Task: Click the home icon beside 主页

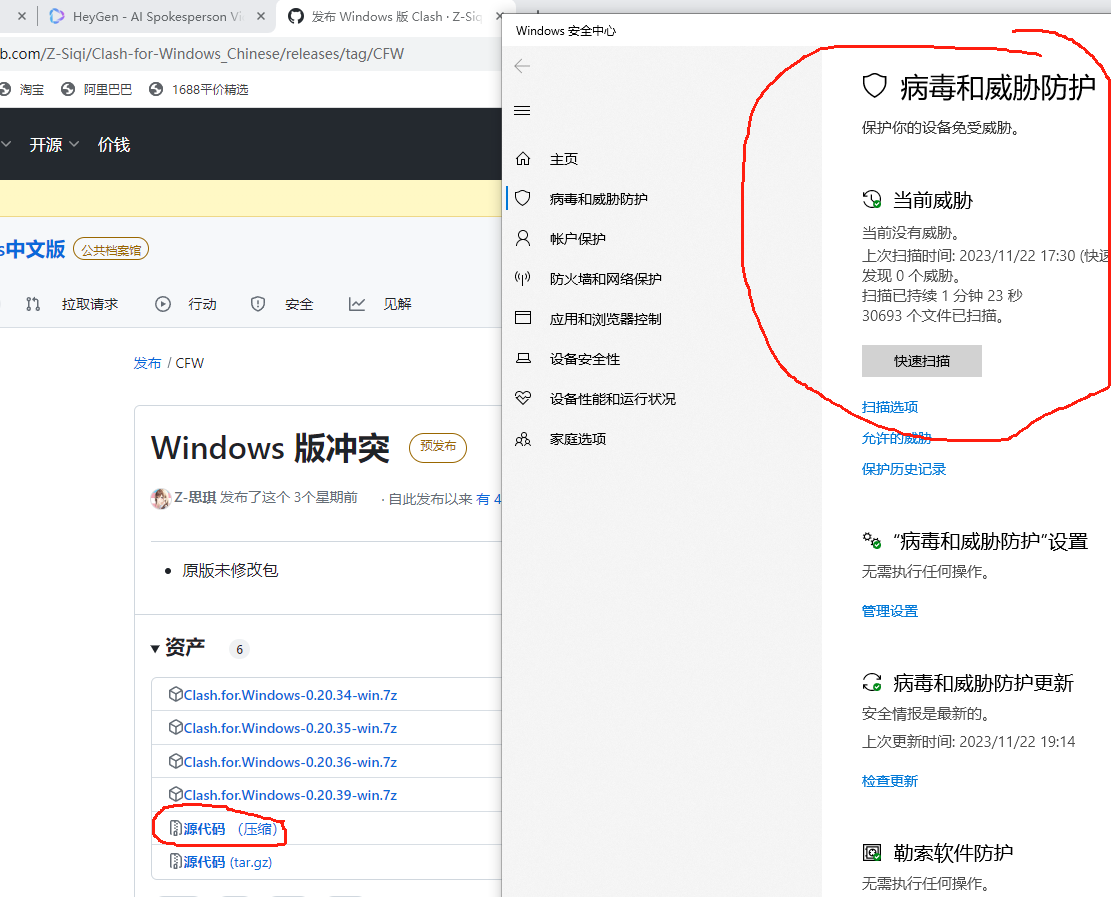Action: (x=523, y=159)
